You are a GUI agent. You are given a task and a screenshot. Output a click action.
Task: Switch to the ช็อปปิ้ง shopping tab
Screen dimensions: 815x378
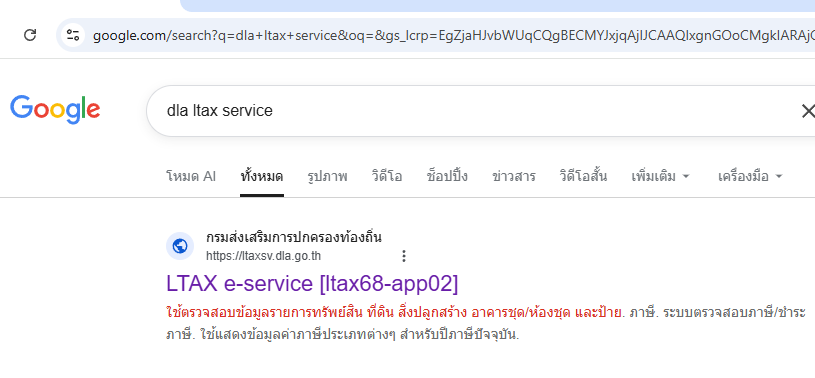coord(447,176)
